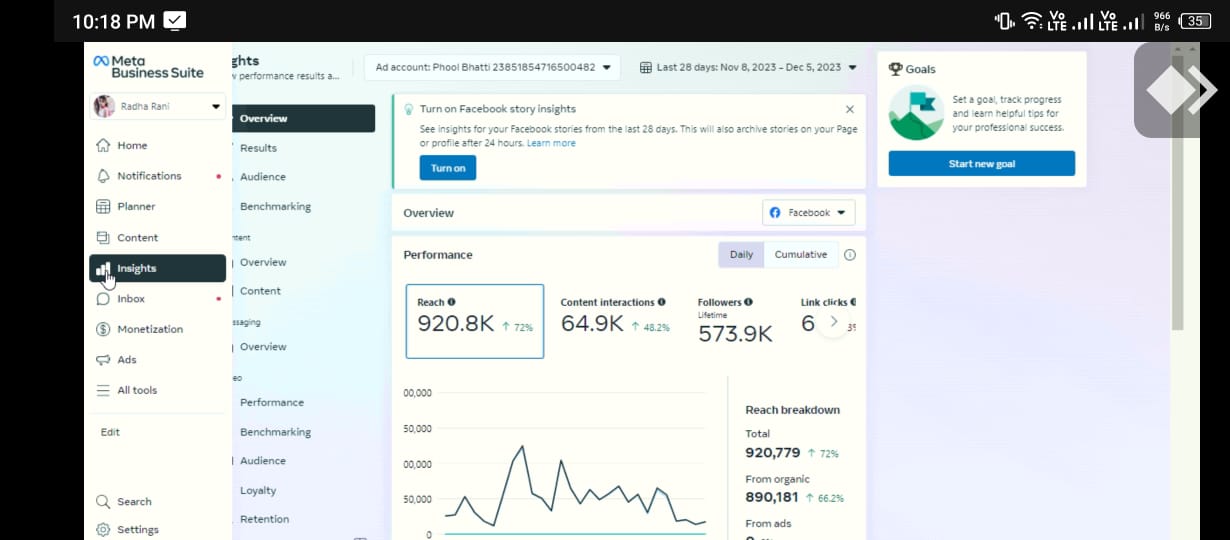This screenshot has width=1230, height=540.
Task: Click the Facebook logo in platform selector
Action: pos(775,213)
